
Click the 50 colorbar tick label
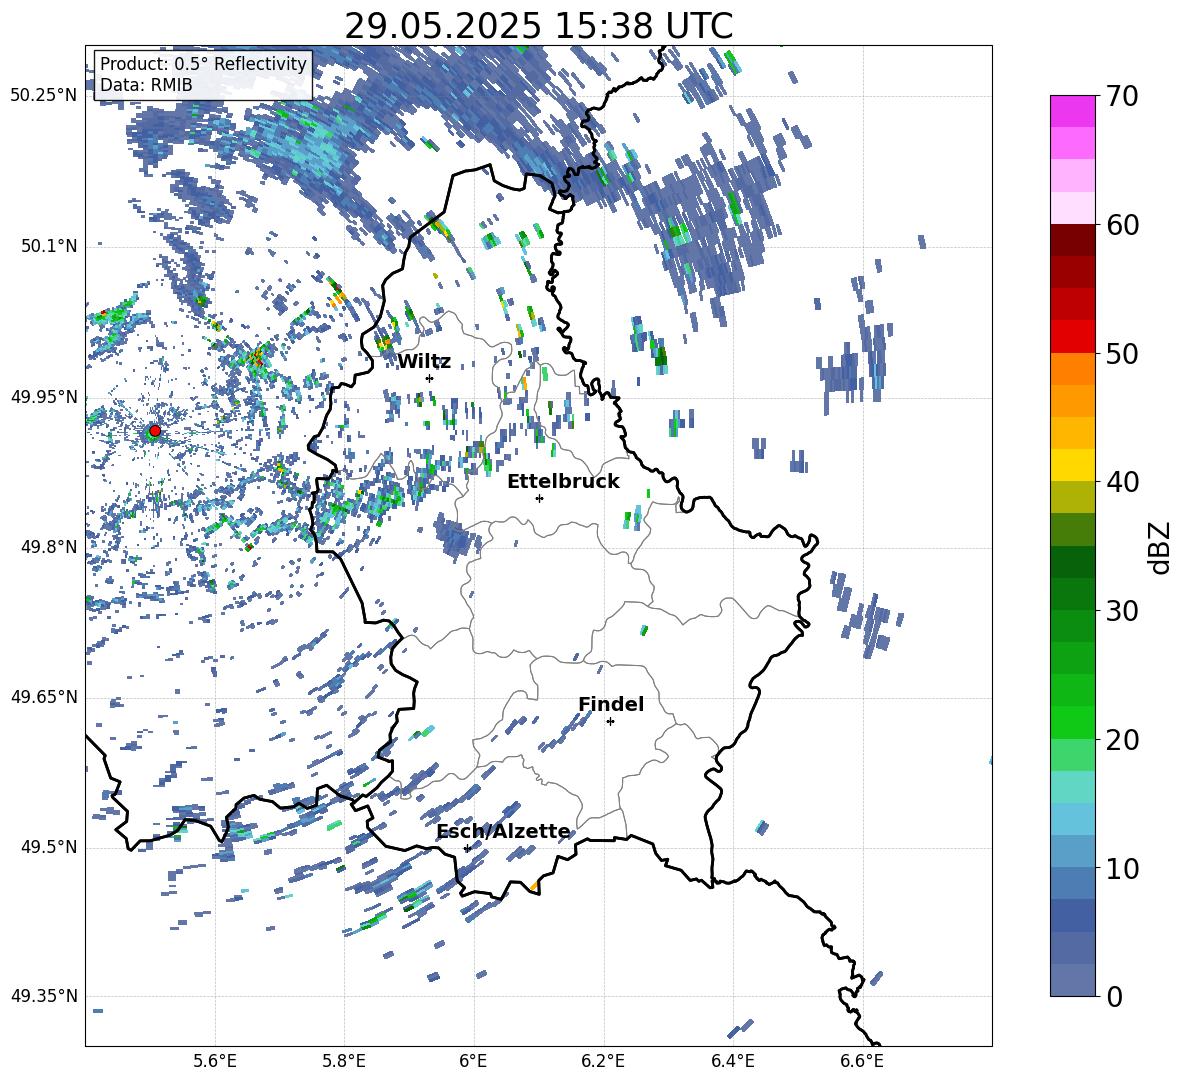point(1122,354)
